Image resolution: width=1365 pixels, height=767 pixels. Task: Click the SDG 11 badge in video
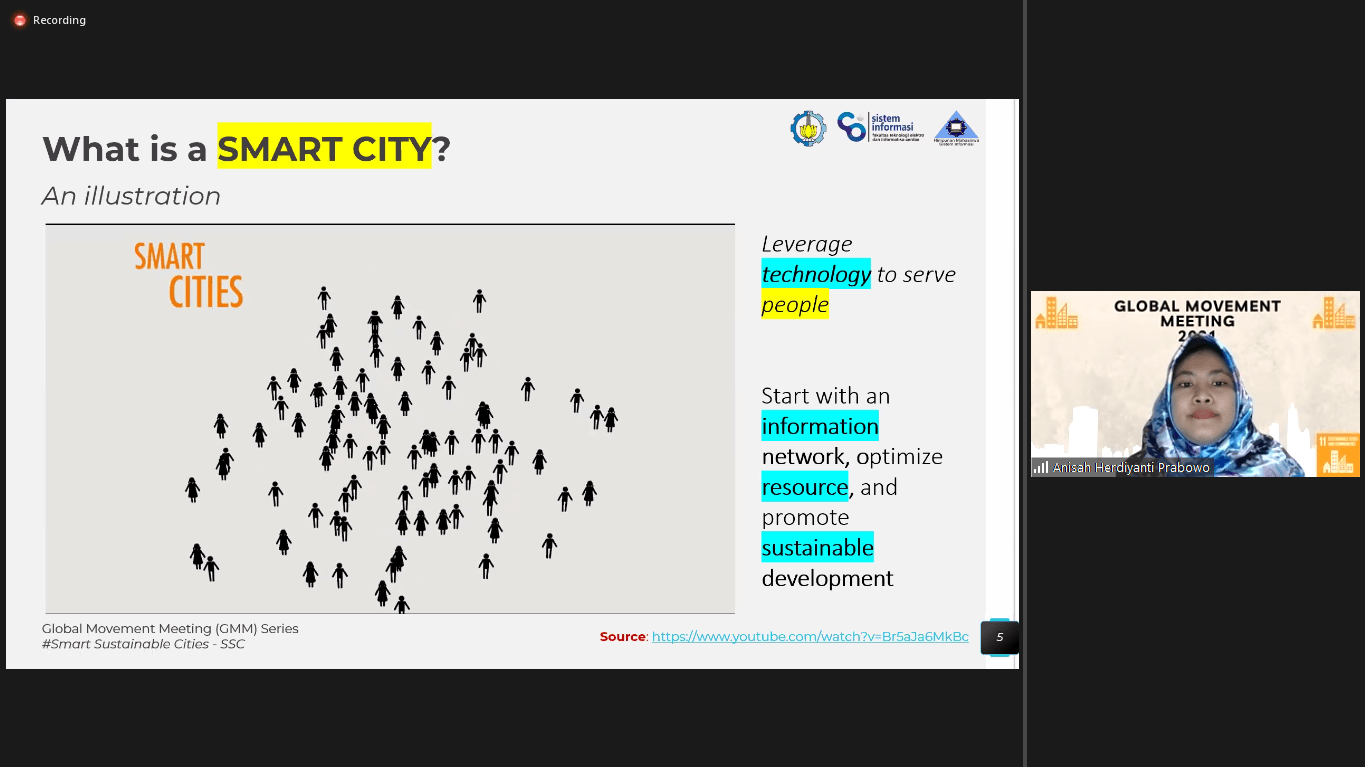coord(1338,454)
